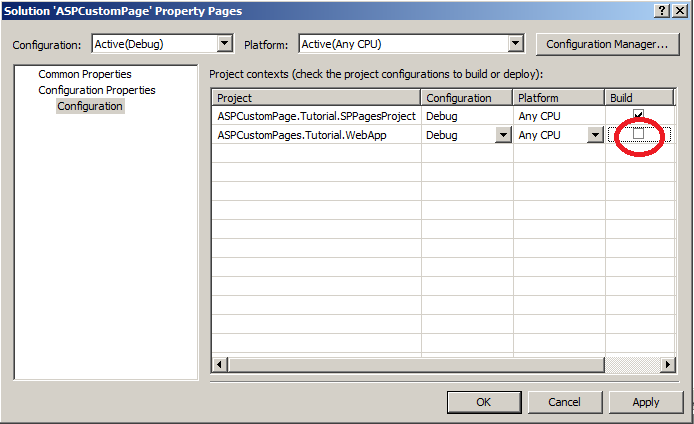Click the Apply button
Viewport: 694px width, 424px height.
[x=646, y=401]
